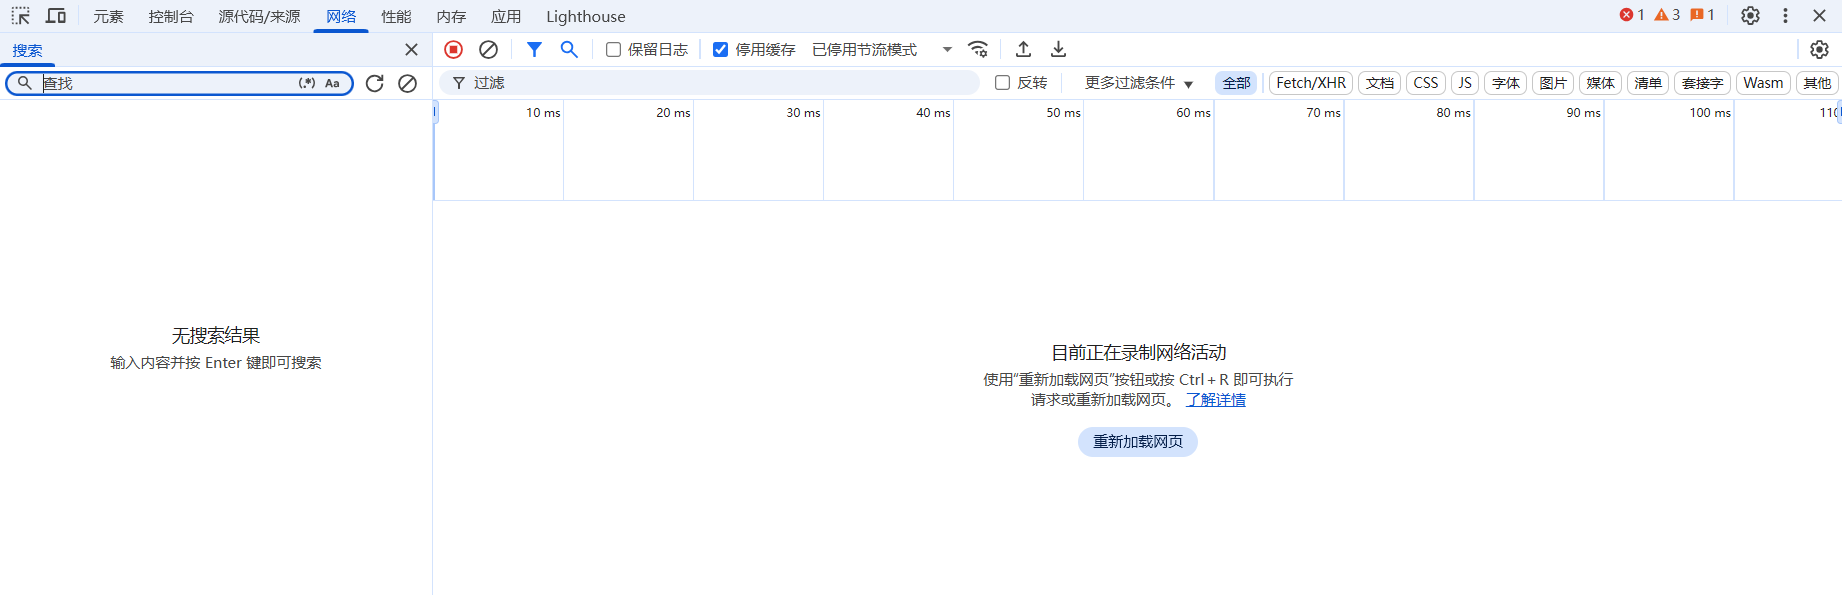This screenshot has height=595, width=1842.
Task: Open the Lighthouse tab
Action: [x=585, y=16]
